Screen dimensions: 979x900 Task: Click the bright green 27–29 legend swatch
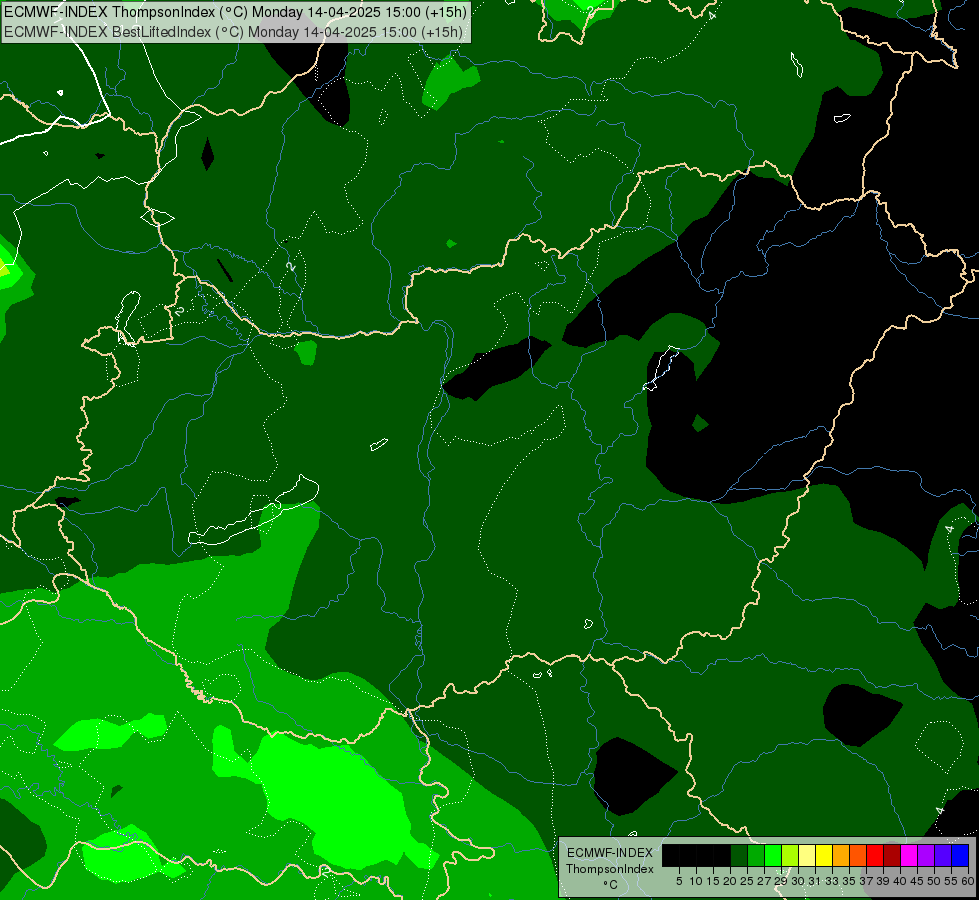[773, 855]
